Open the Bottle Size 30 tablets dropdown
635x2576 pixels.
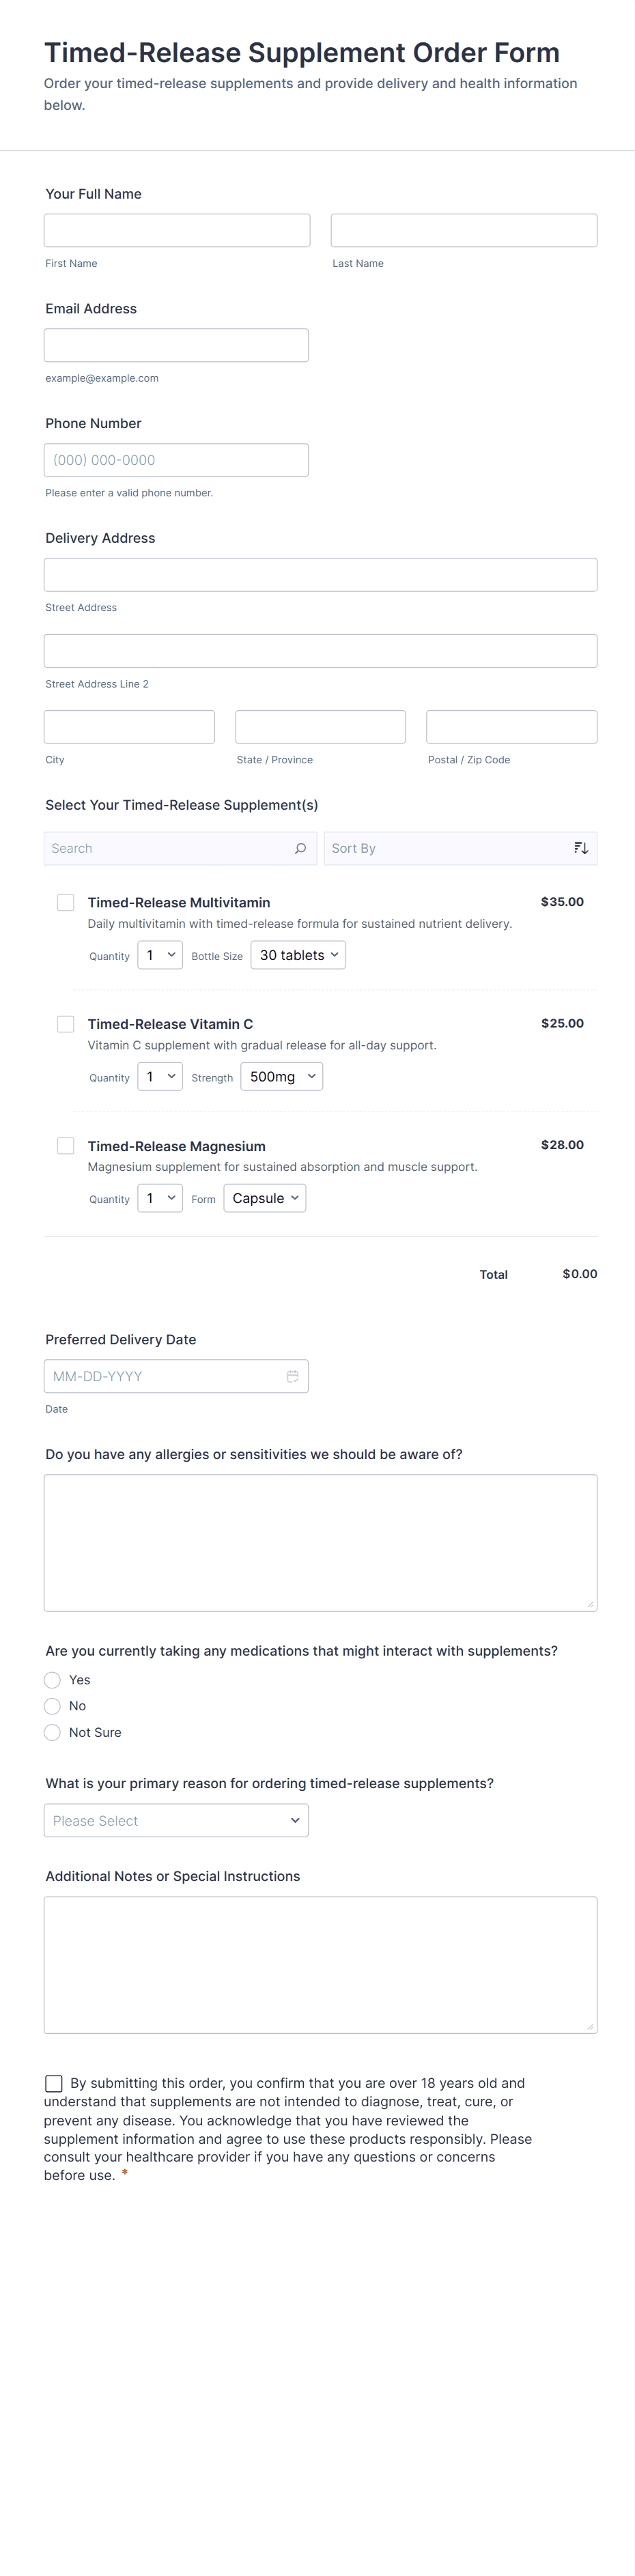pyautogui.click(x=298, y=955)
